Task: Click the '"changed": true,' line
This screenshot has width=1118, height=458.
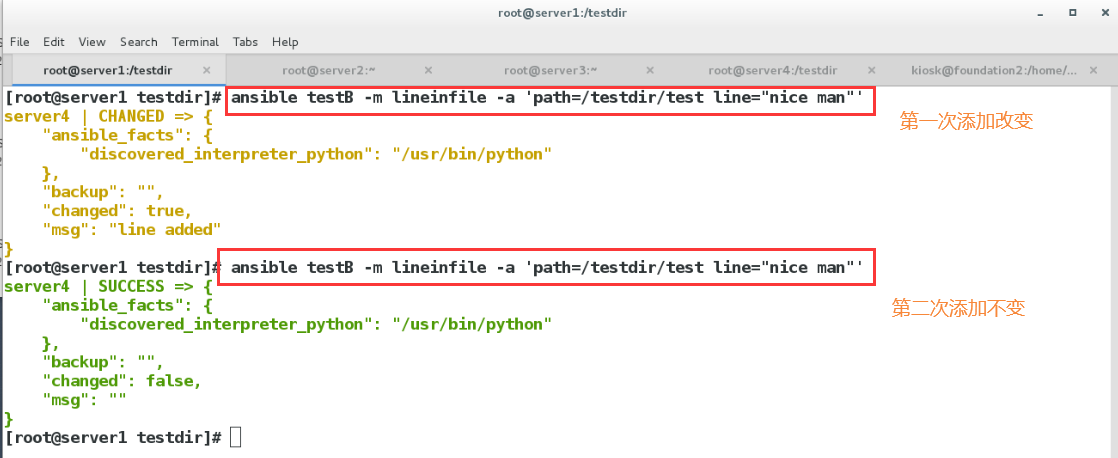Action: tap(118, 211)
